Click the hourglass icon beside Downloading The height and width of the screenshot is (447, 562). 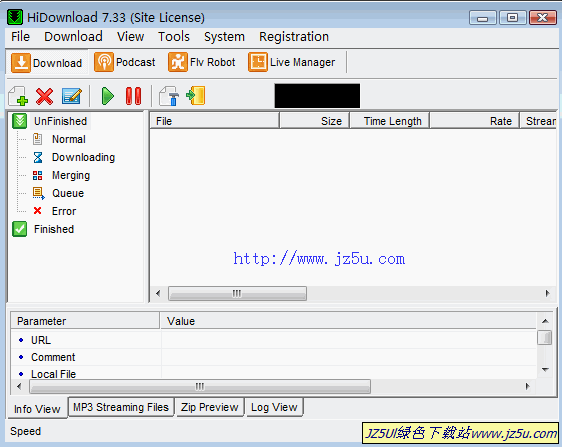(38, 157)
